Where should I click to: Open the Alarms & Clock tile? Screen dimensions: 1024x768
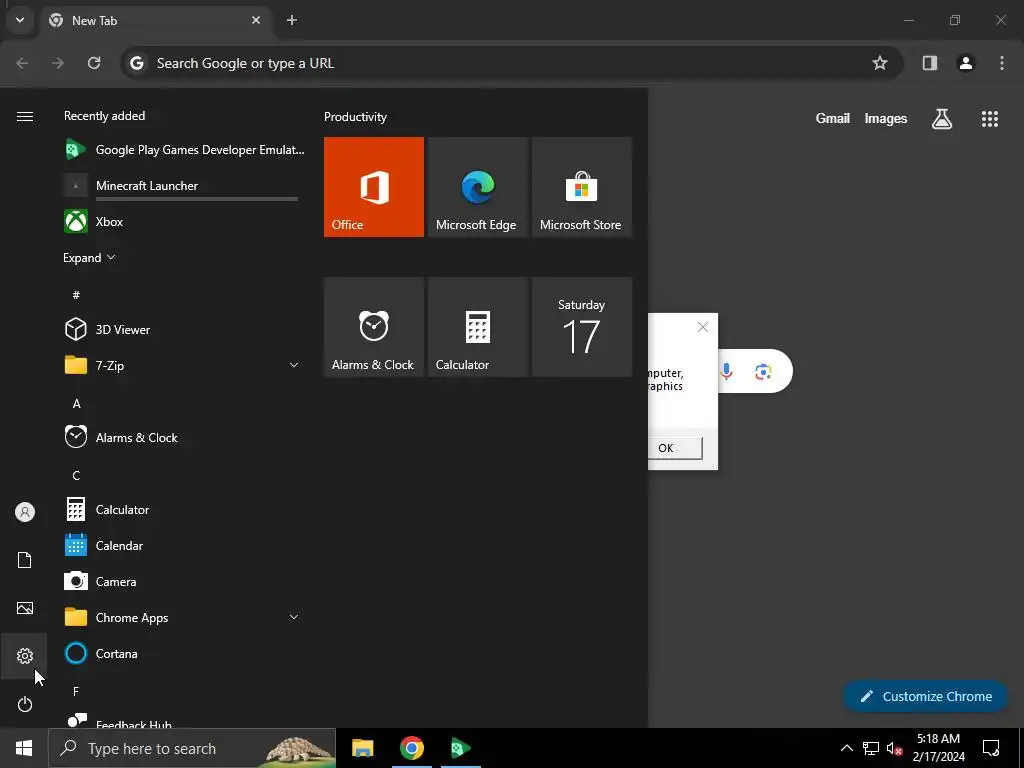point(374,327)
